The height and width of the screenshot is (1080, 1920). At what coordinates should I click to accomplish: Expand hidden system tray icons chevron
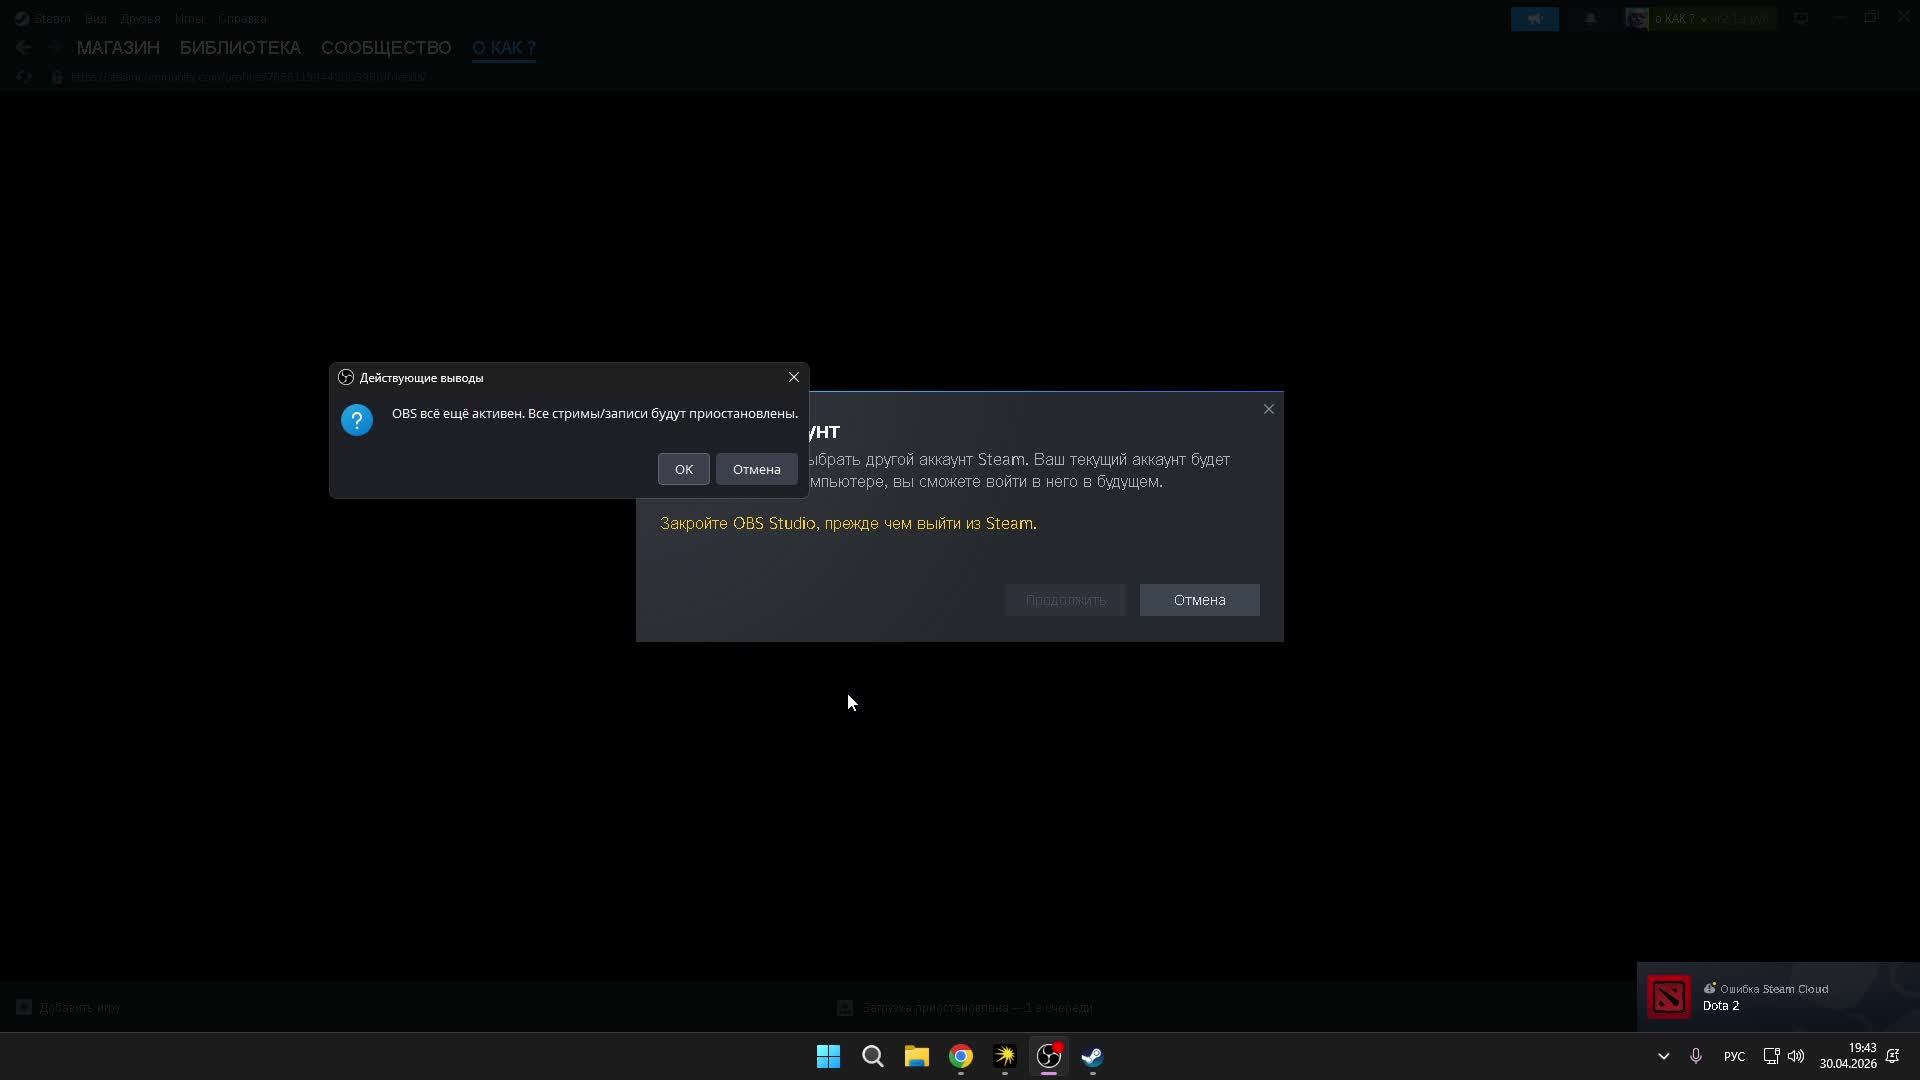click(1663, 1055)
